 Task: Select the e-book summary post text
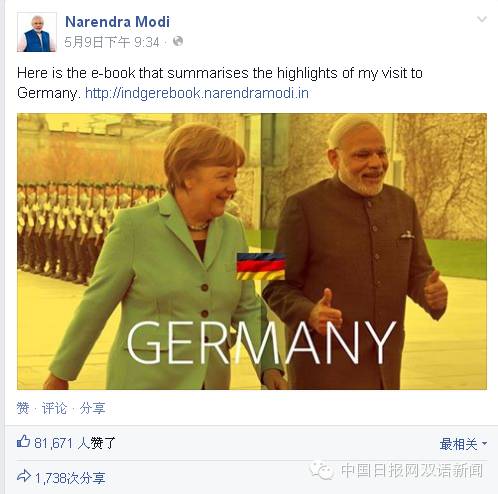pos(220,83)
